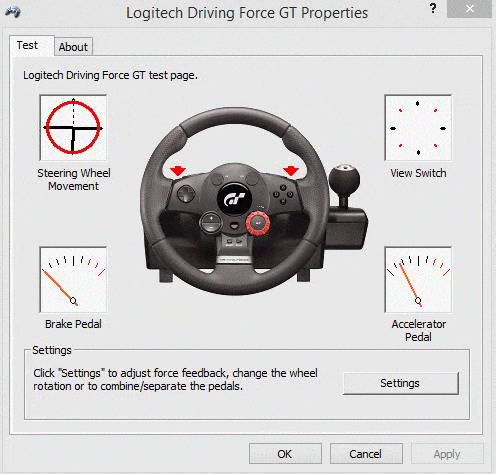Click the force feedback description text
The height and width of the screenshot is (474, 496).
pos(175,380)
